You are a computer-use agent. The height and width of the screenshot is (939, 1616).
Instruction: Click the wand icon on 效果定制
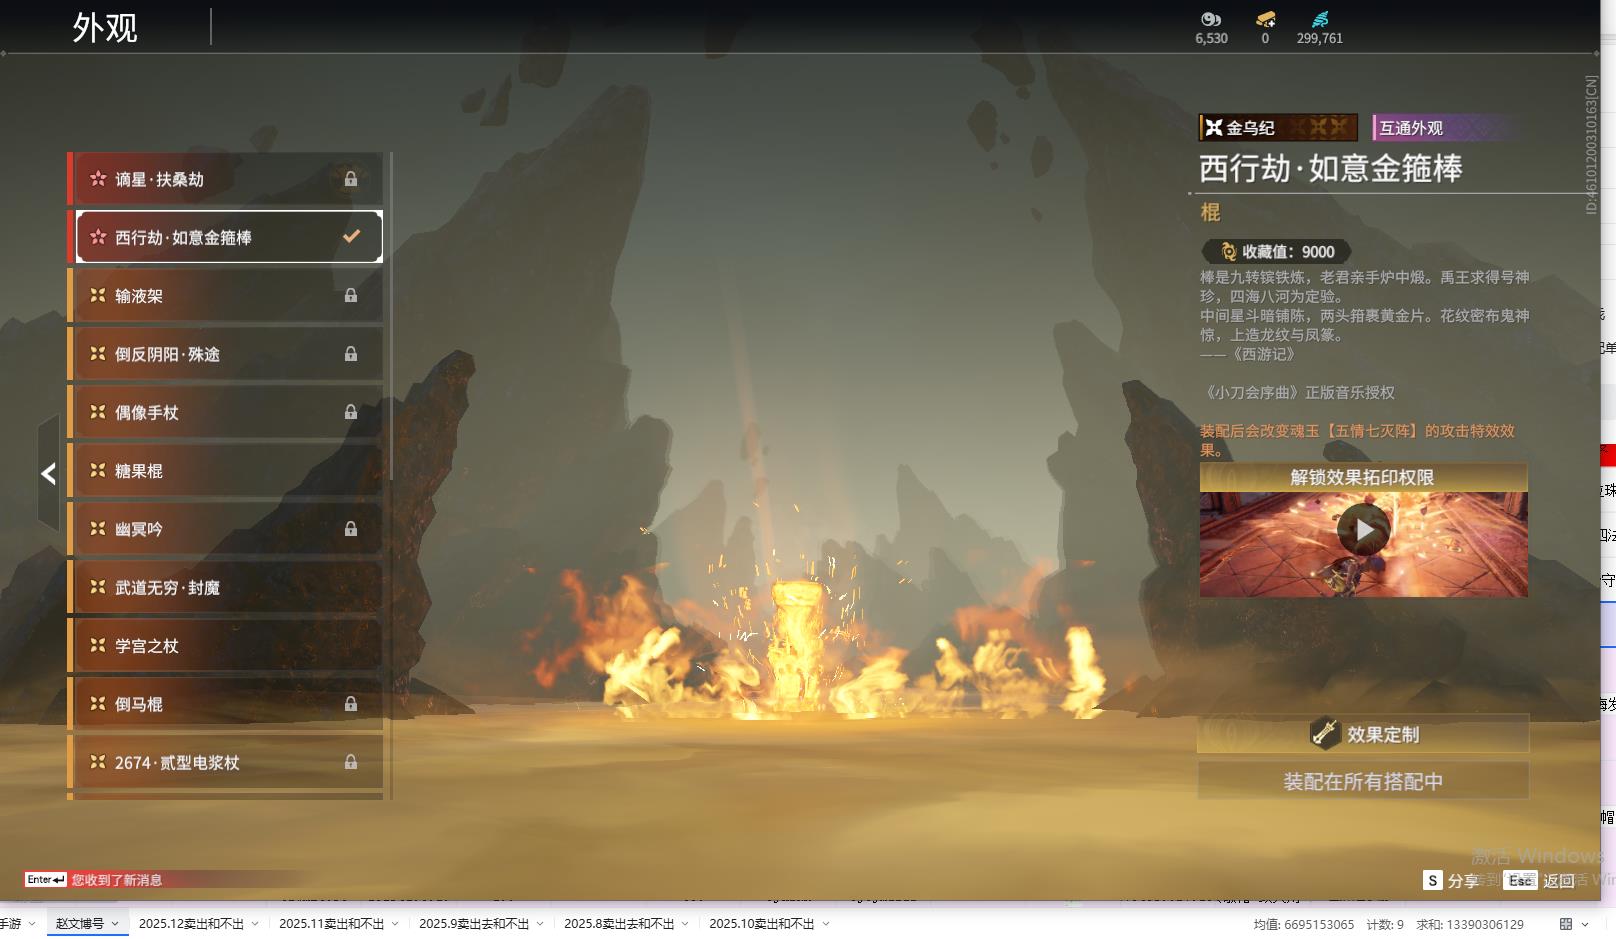(x=1325, y=733)
